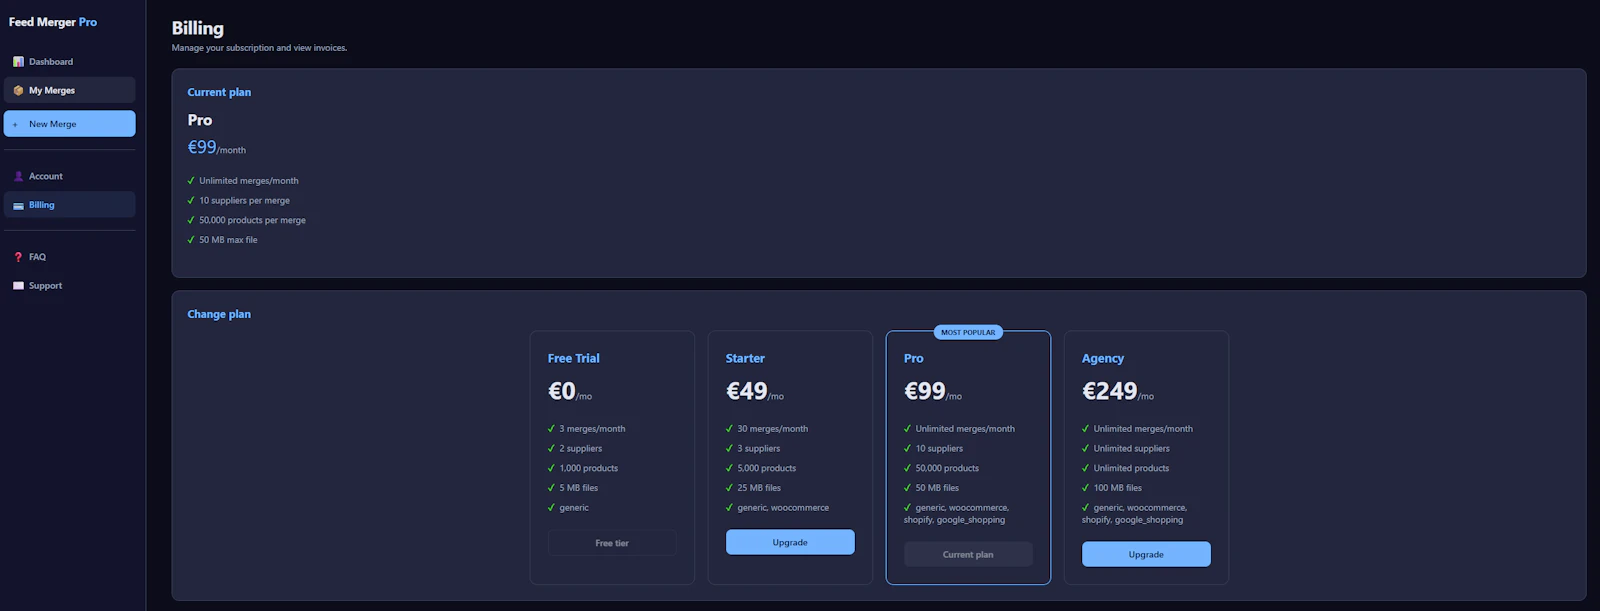Viewport: 1600px width, 611px height.
Task: Click checkmark beside '100 MB files'
Action: pos(1085,488)
